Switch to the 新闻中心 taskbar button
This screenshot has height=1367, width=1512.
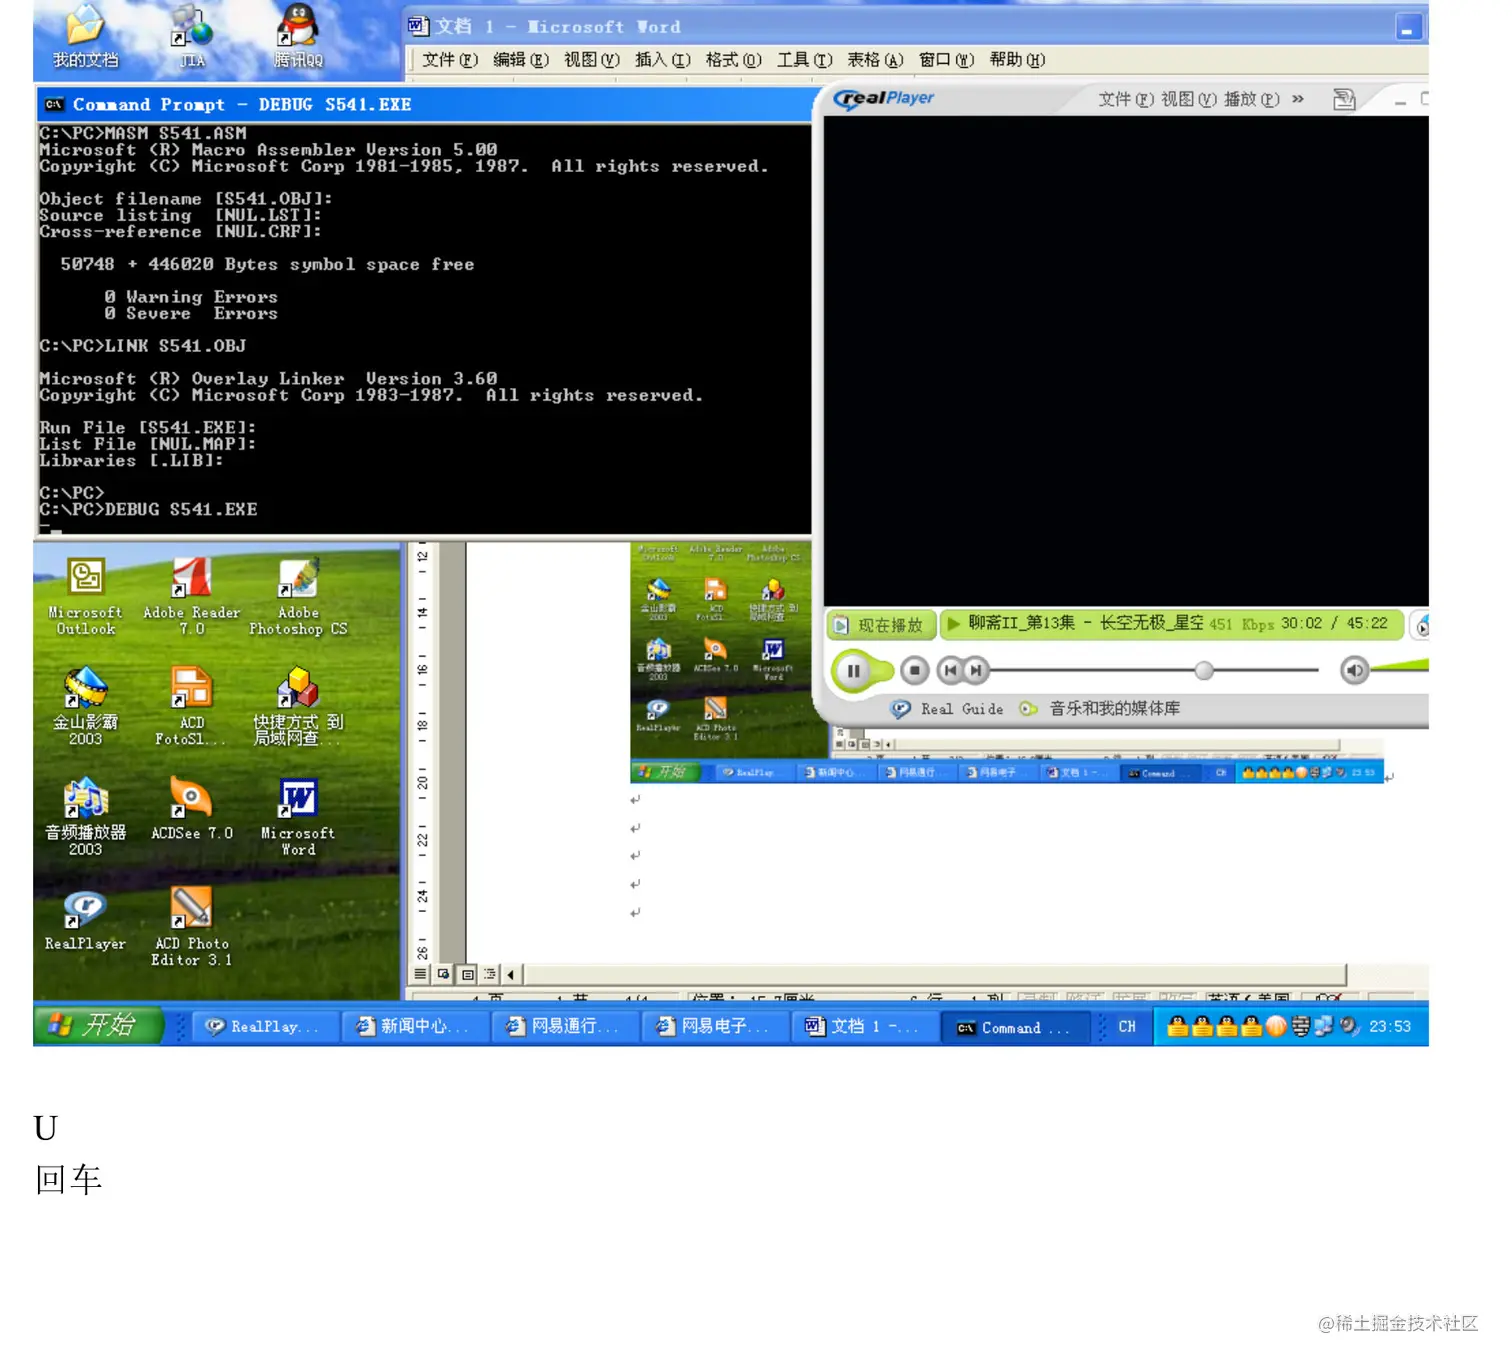414,1027
